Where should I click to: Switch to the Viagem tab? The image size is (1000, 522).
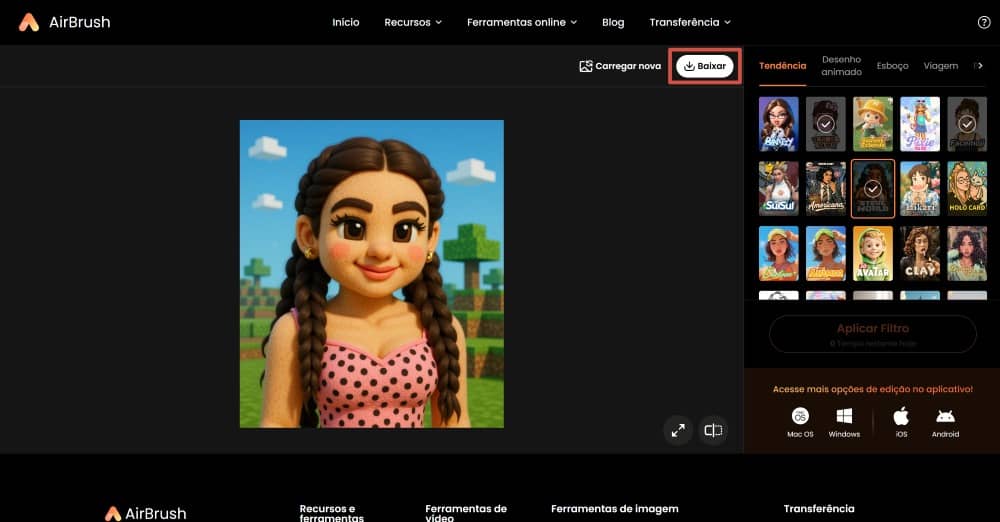tap(940, 66)
